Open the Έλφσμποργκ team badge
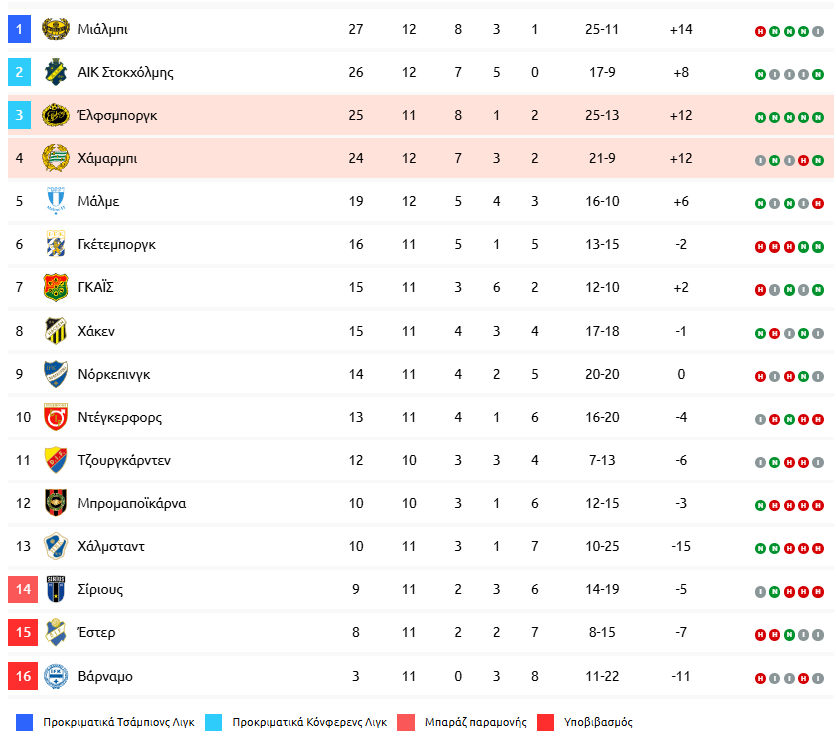Image resolution: width=836 pixels, height=742 pixels. pos(56,115)
